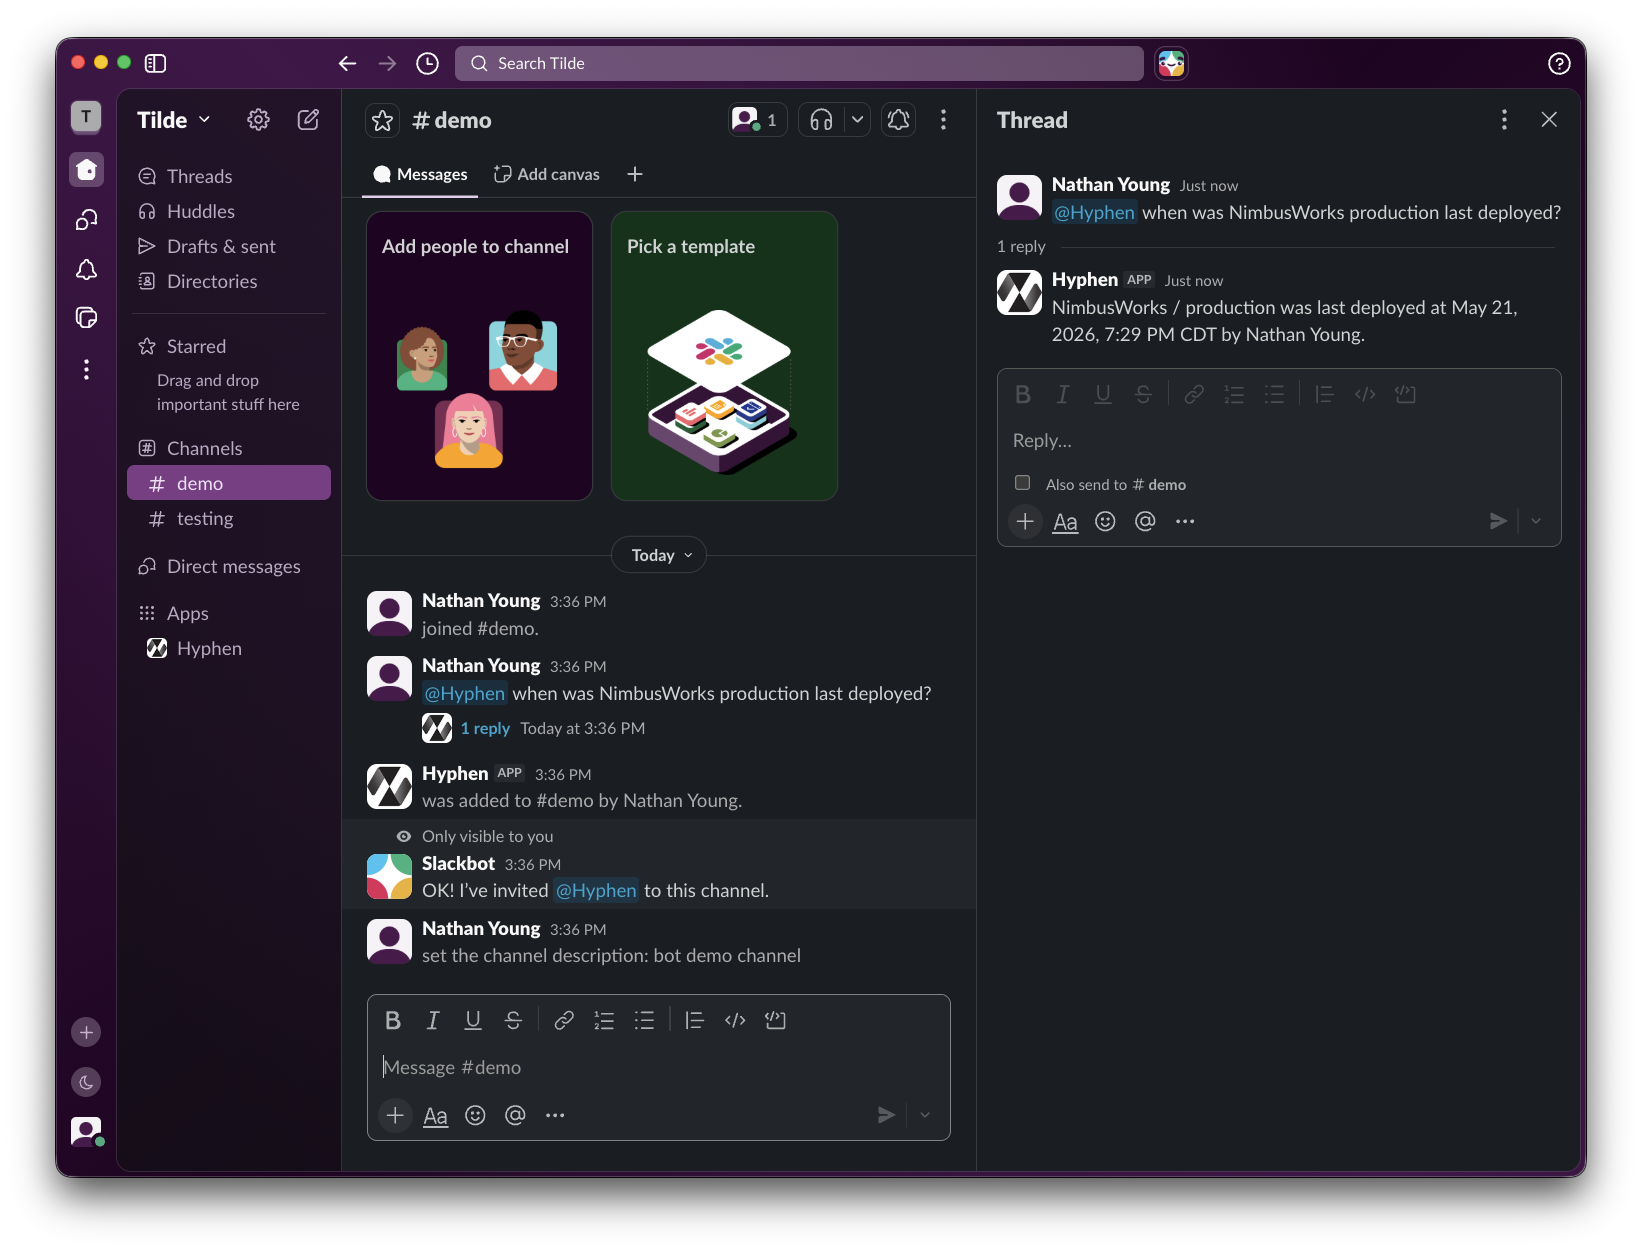The image size is (1642, 1251).
Task: Open Slack AI icon beside search bar
Action: click(x=1171, y=63)
